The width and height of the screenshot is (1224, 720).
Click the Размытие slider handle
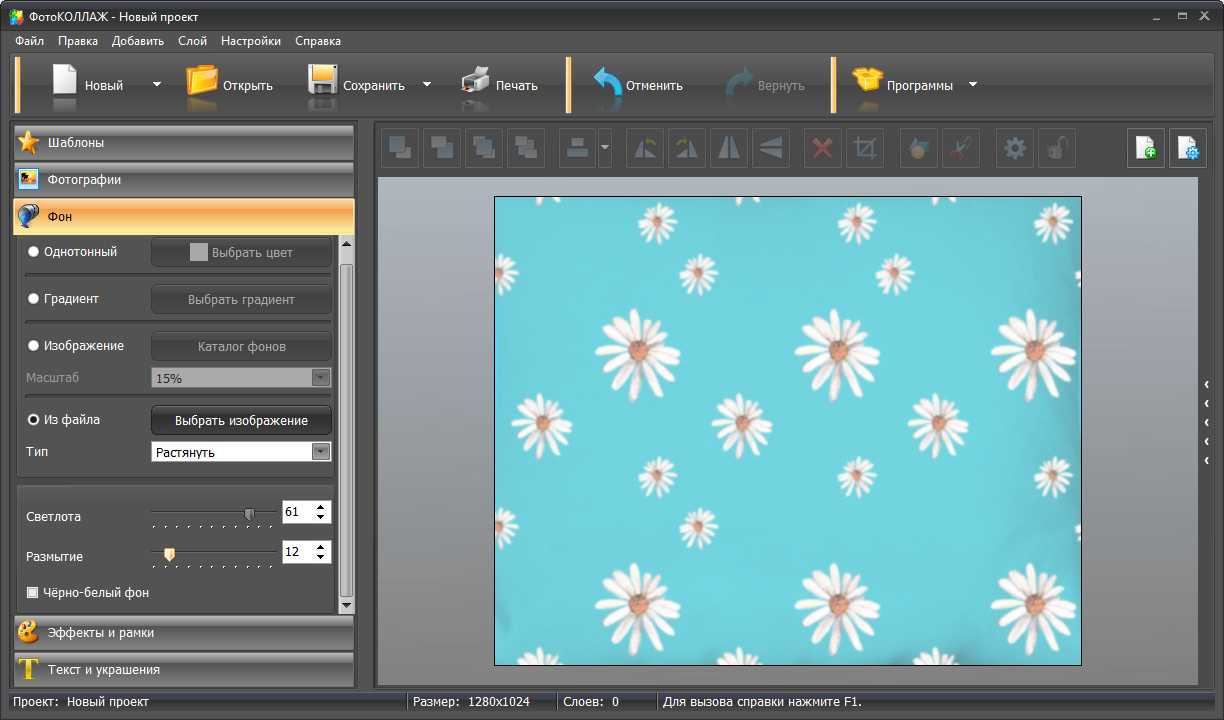170,553
